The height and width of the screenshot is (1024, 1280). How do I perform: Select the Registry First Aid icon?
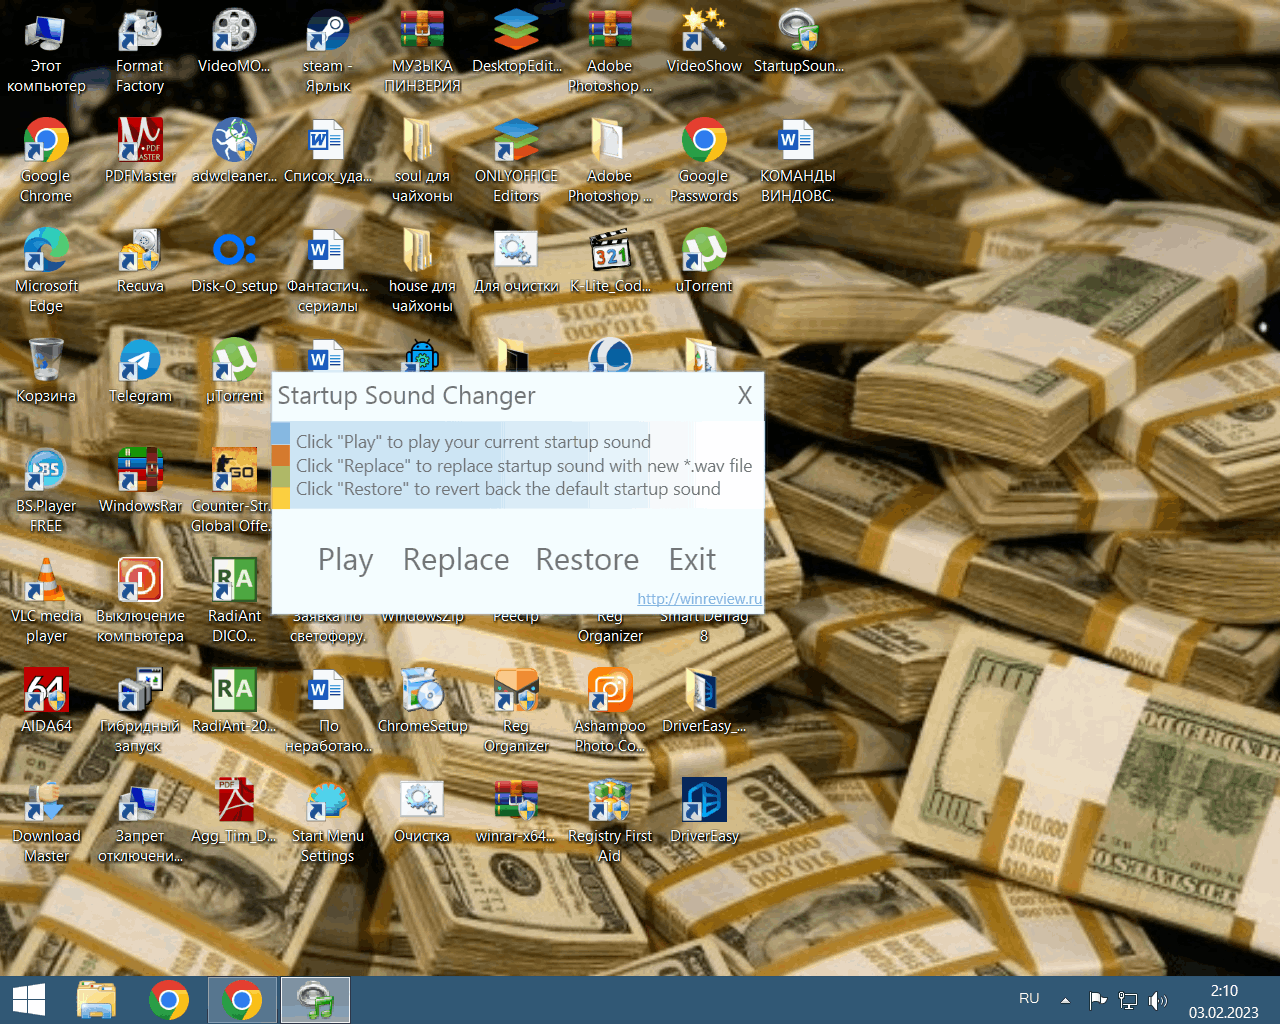(610, 822)
